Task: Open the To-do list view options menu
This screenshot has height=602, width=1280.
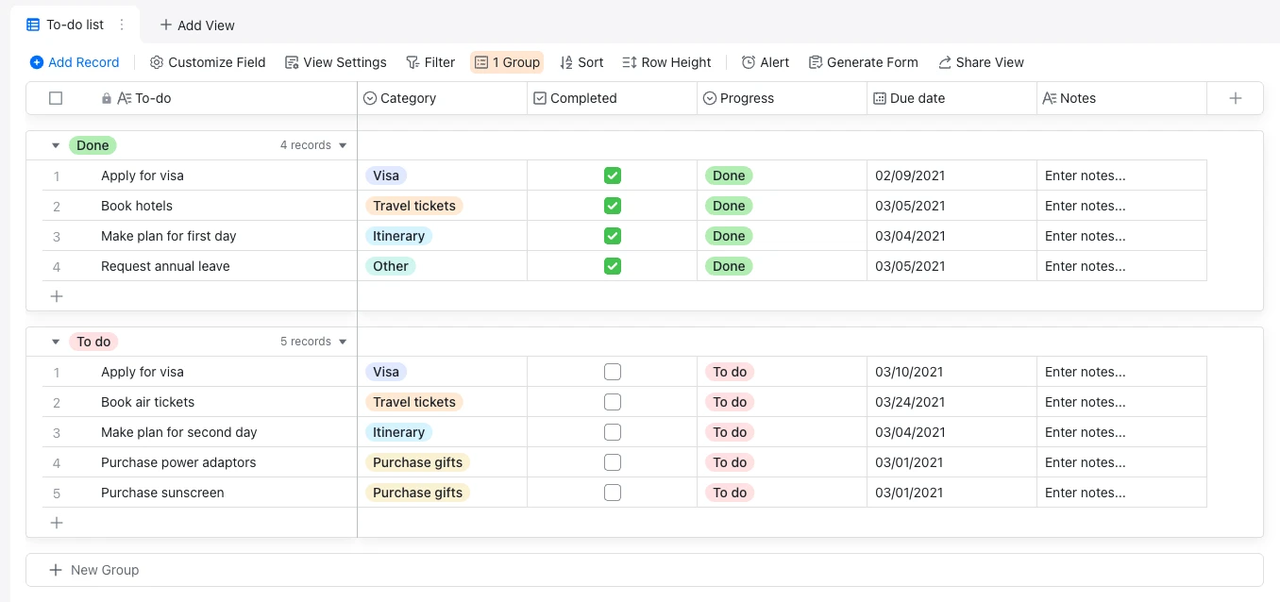Action: 122,25
